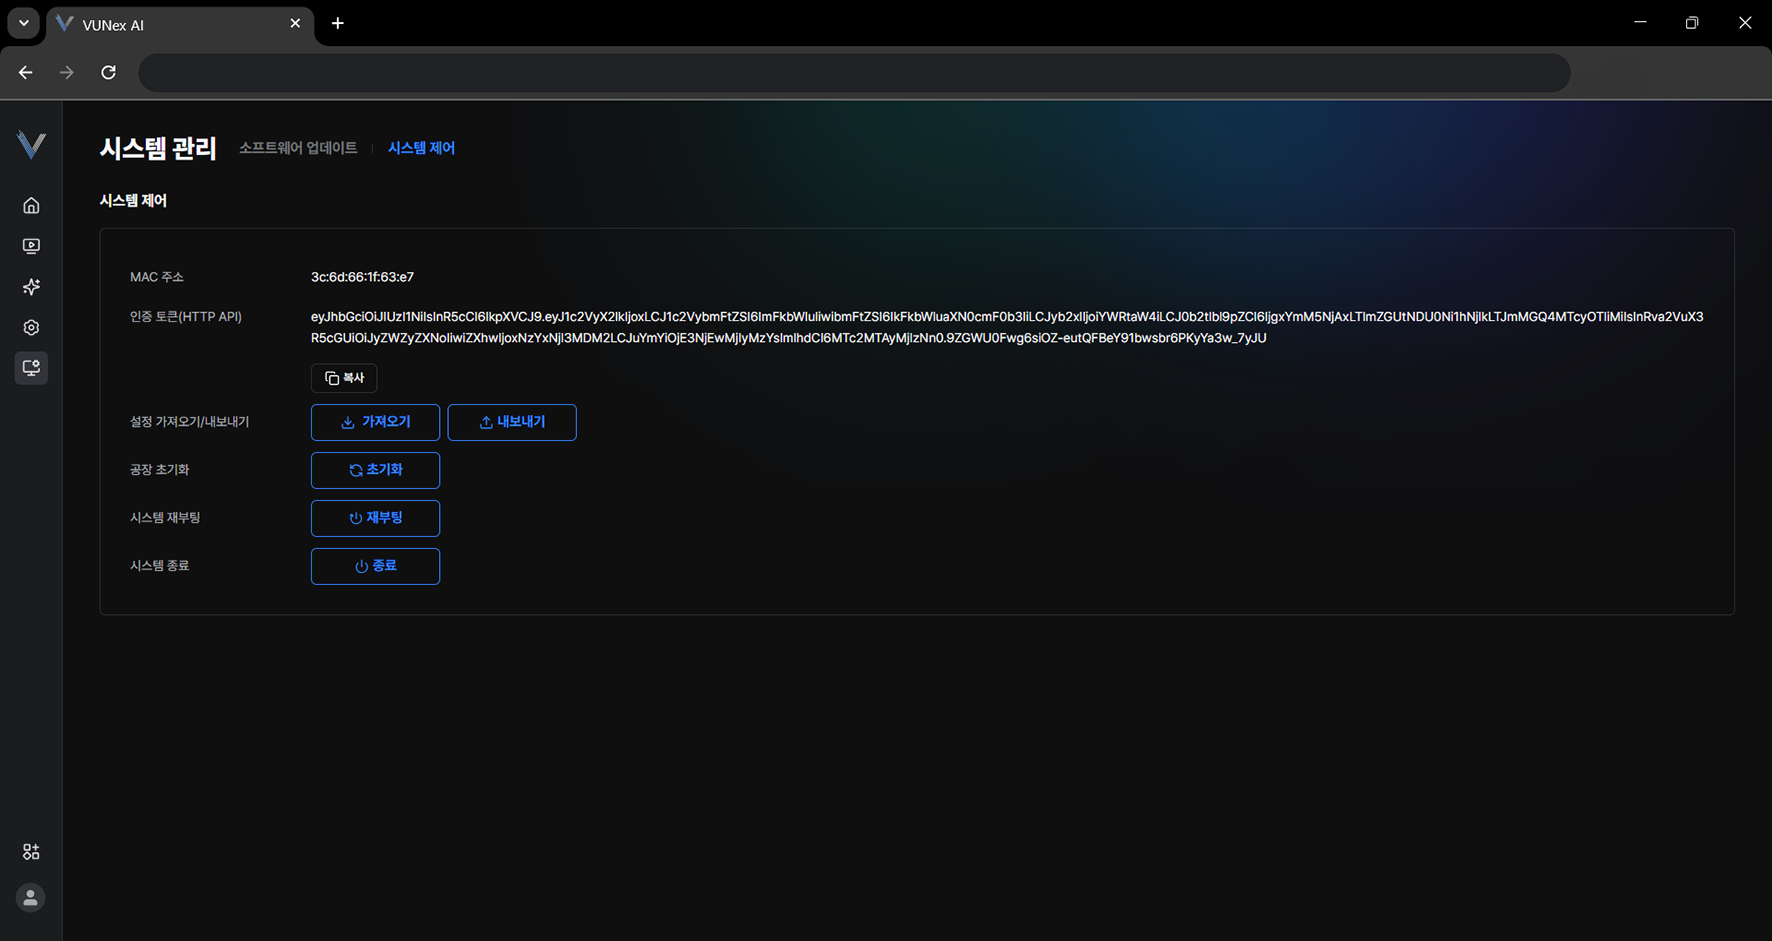Click the 가져오기 import settings button
This screenshot has width=1772, height=941.
click(x=375, y=422)
